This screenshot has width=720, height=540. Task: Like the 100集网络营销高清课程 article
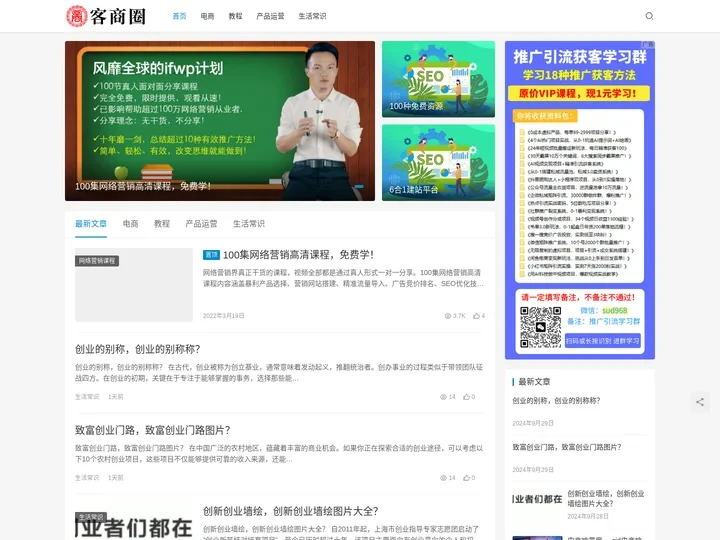pyautogui.click(x=476, y=316)
